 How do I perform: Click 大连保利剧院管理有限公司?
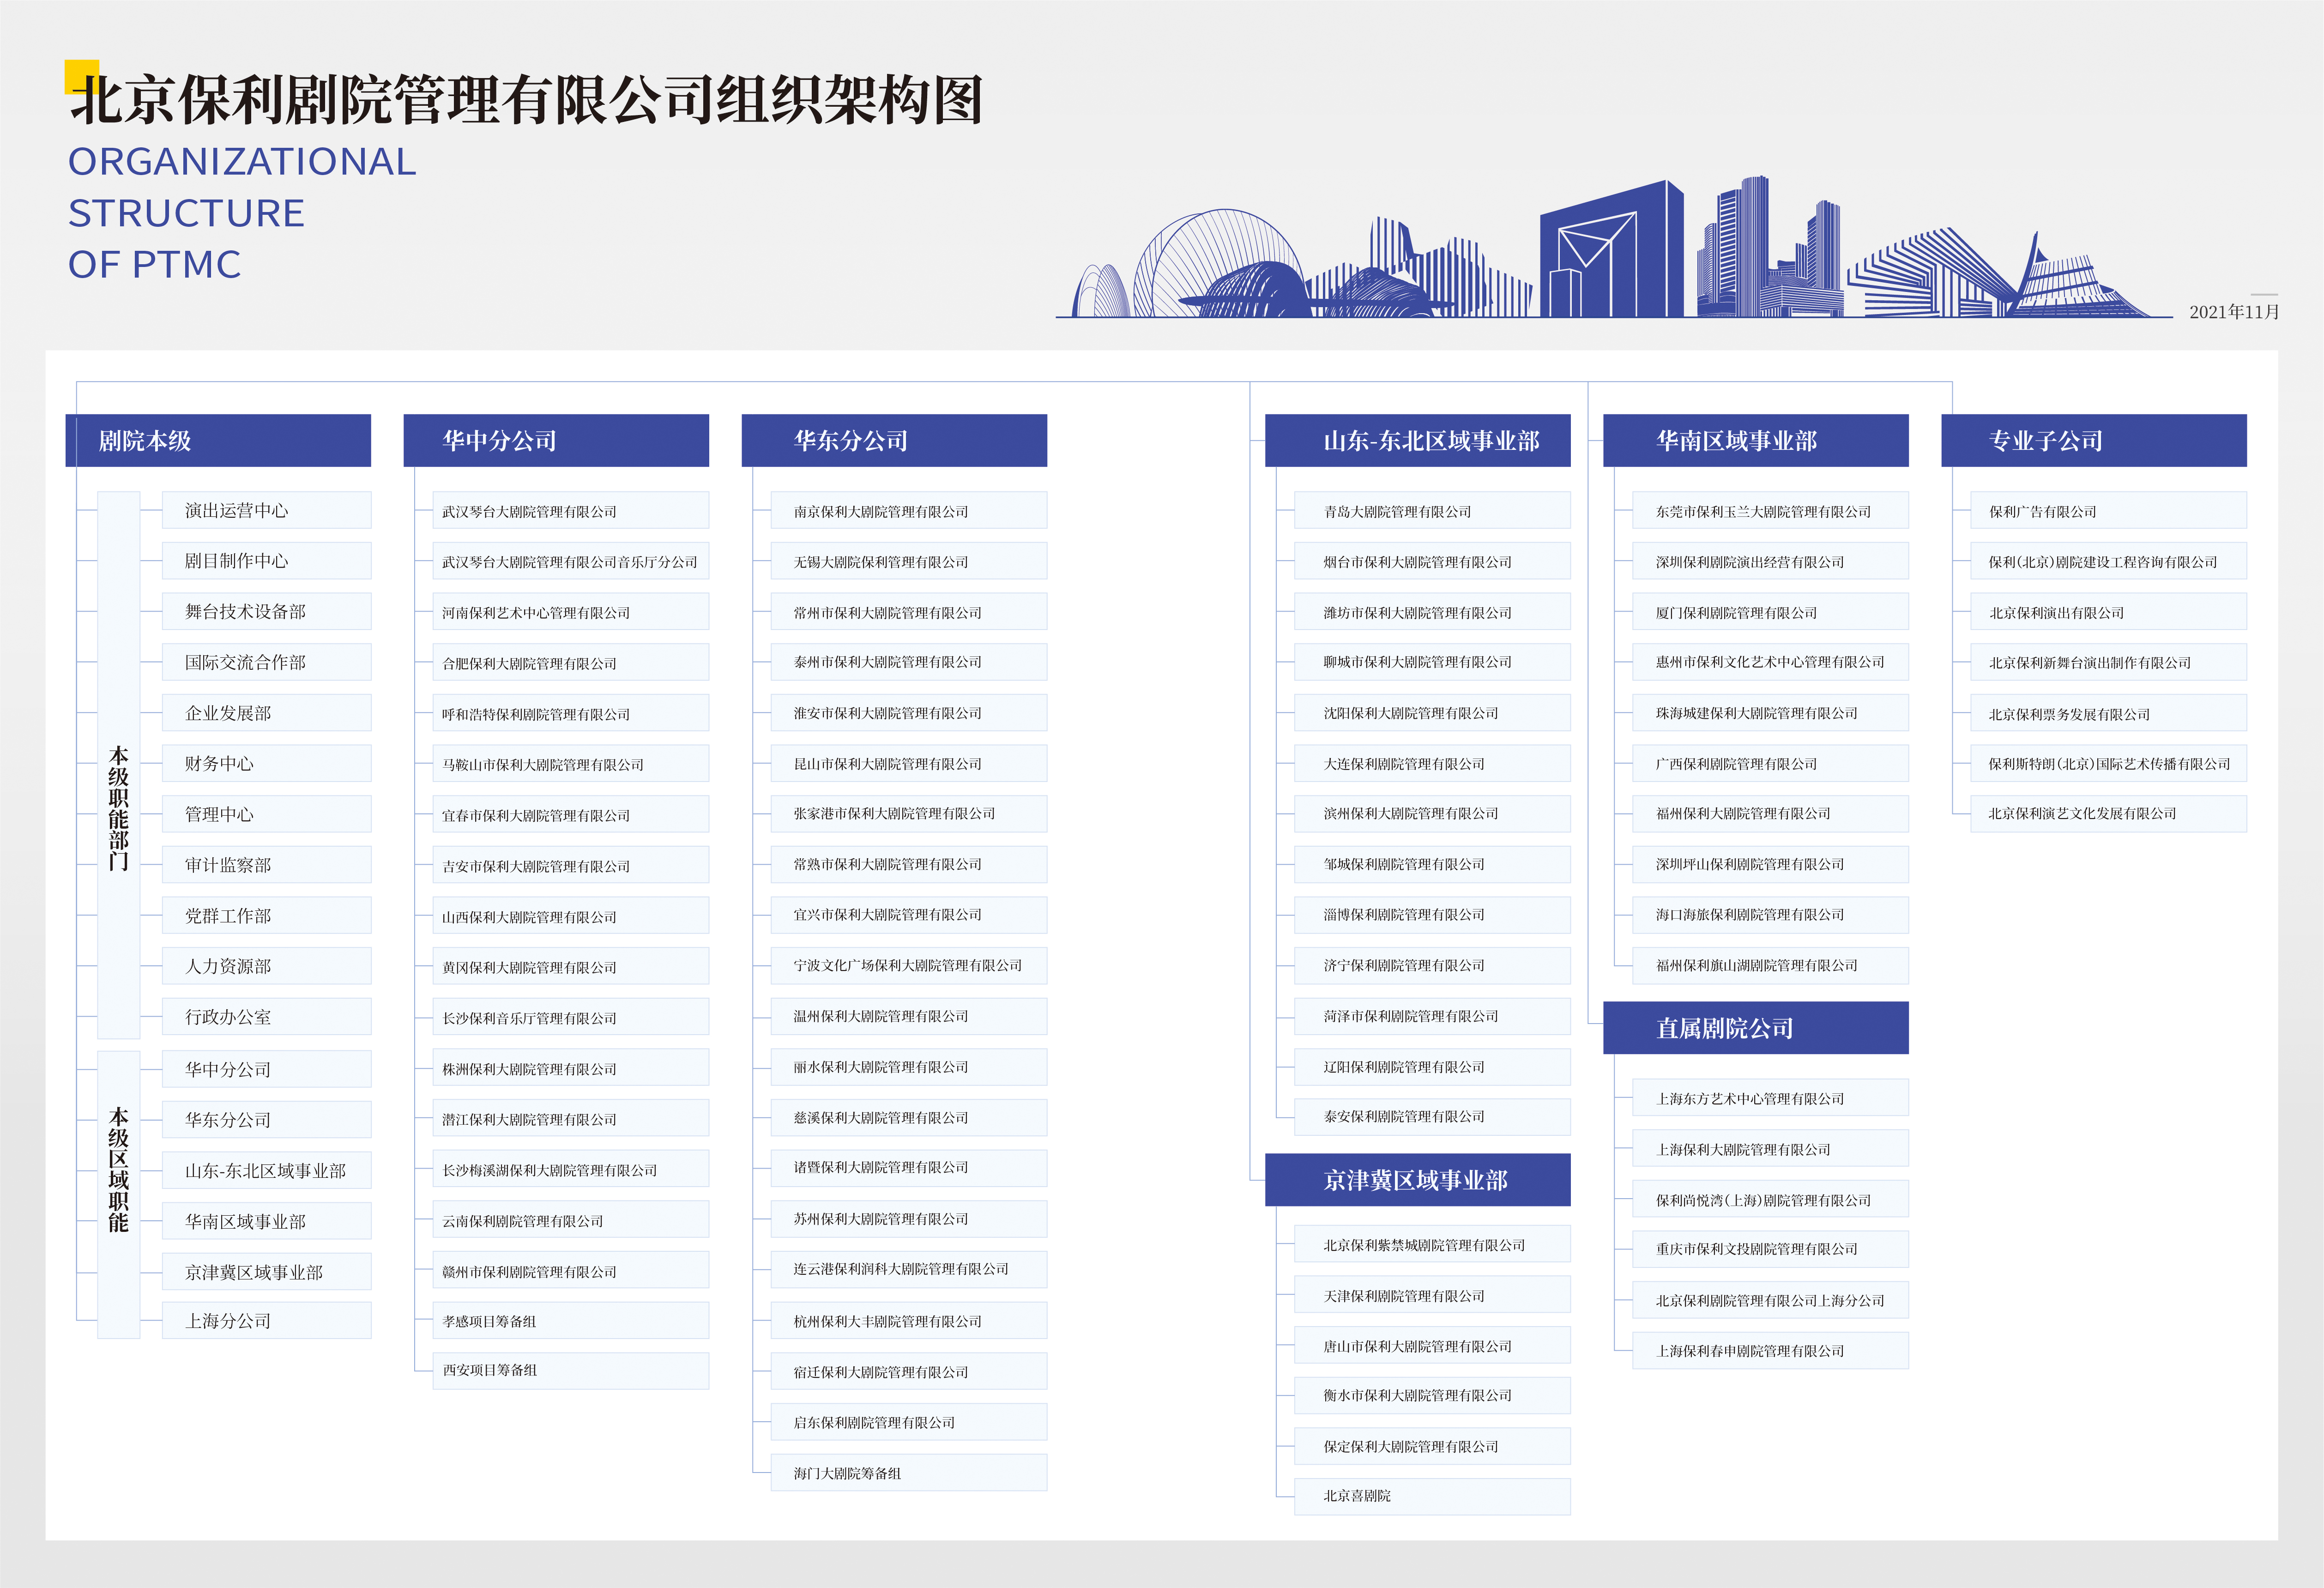pos(1431,763)
